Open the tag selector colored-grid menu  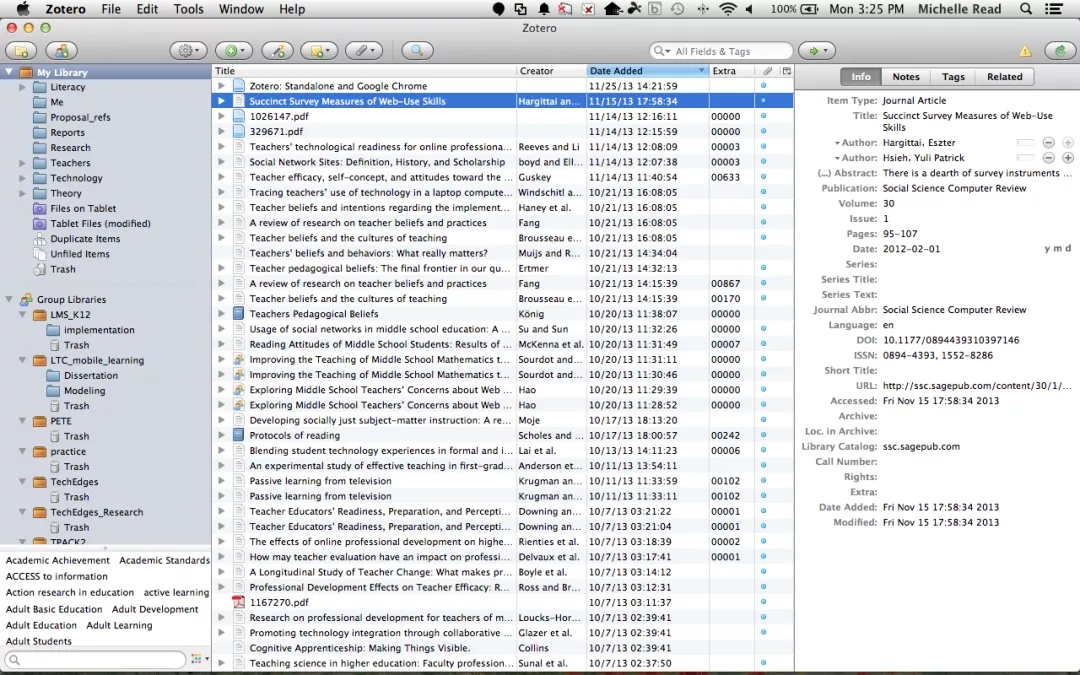[199, 659]
